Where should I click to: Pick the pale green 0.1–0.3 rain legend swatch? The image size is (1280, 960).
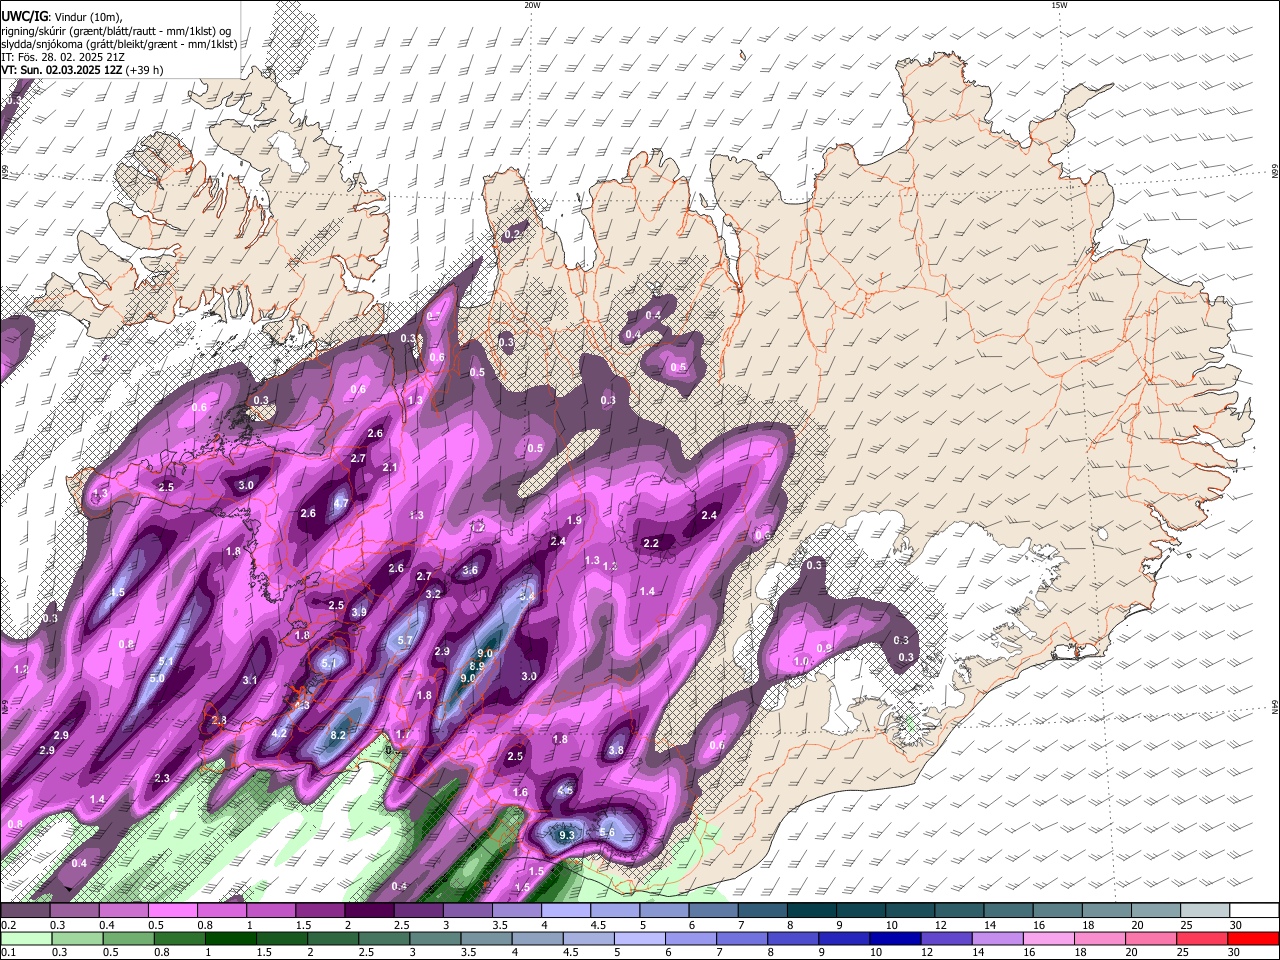tap(25, 938)
